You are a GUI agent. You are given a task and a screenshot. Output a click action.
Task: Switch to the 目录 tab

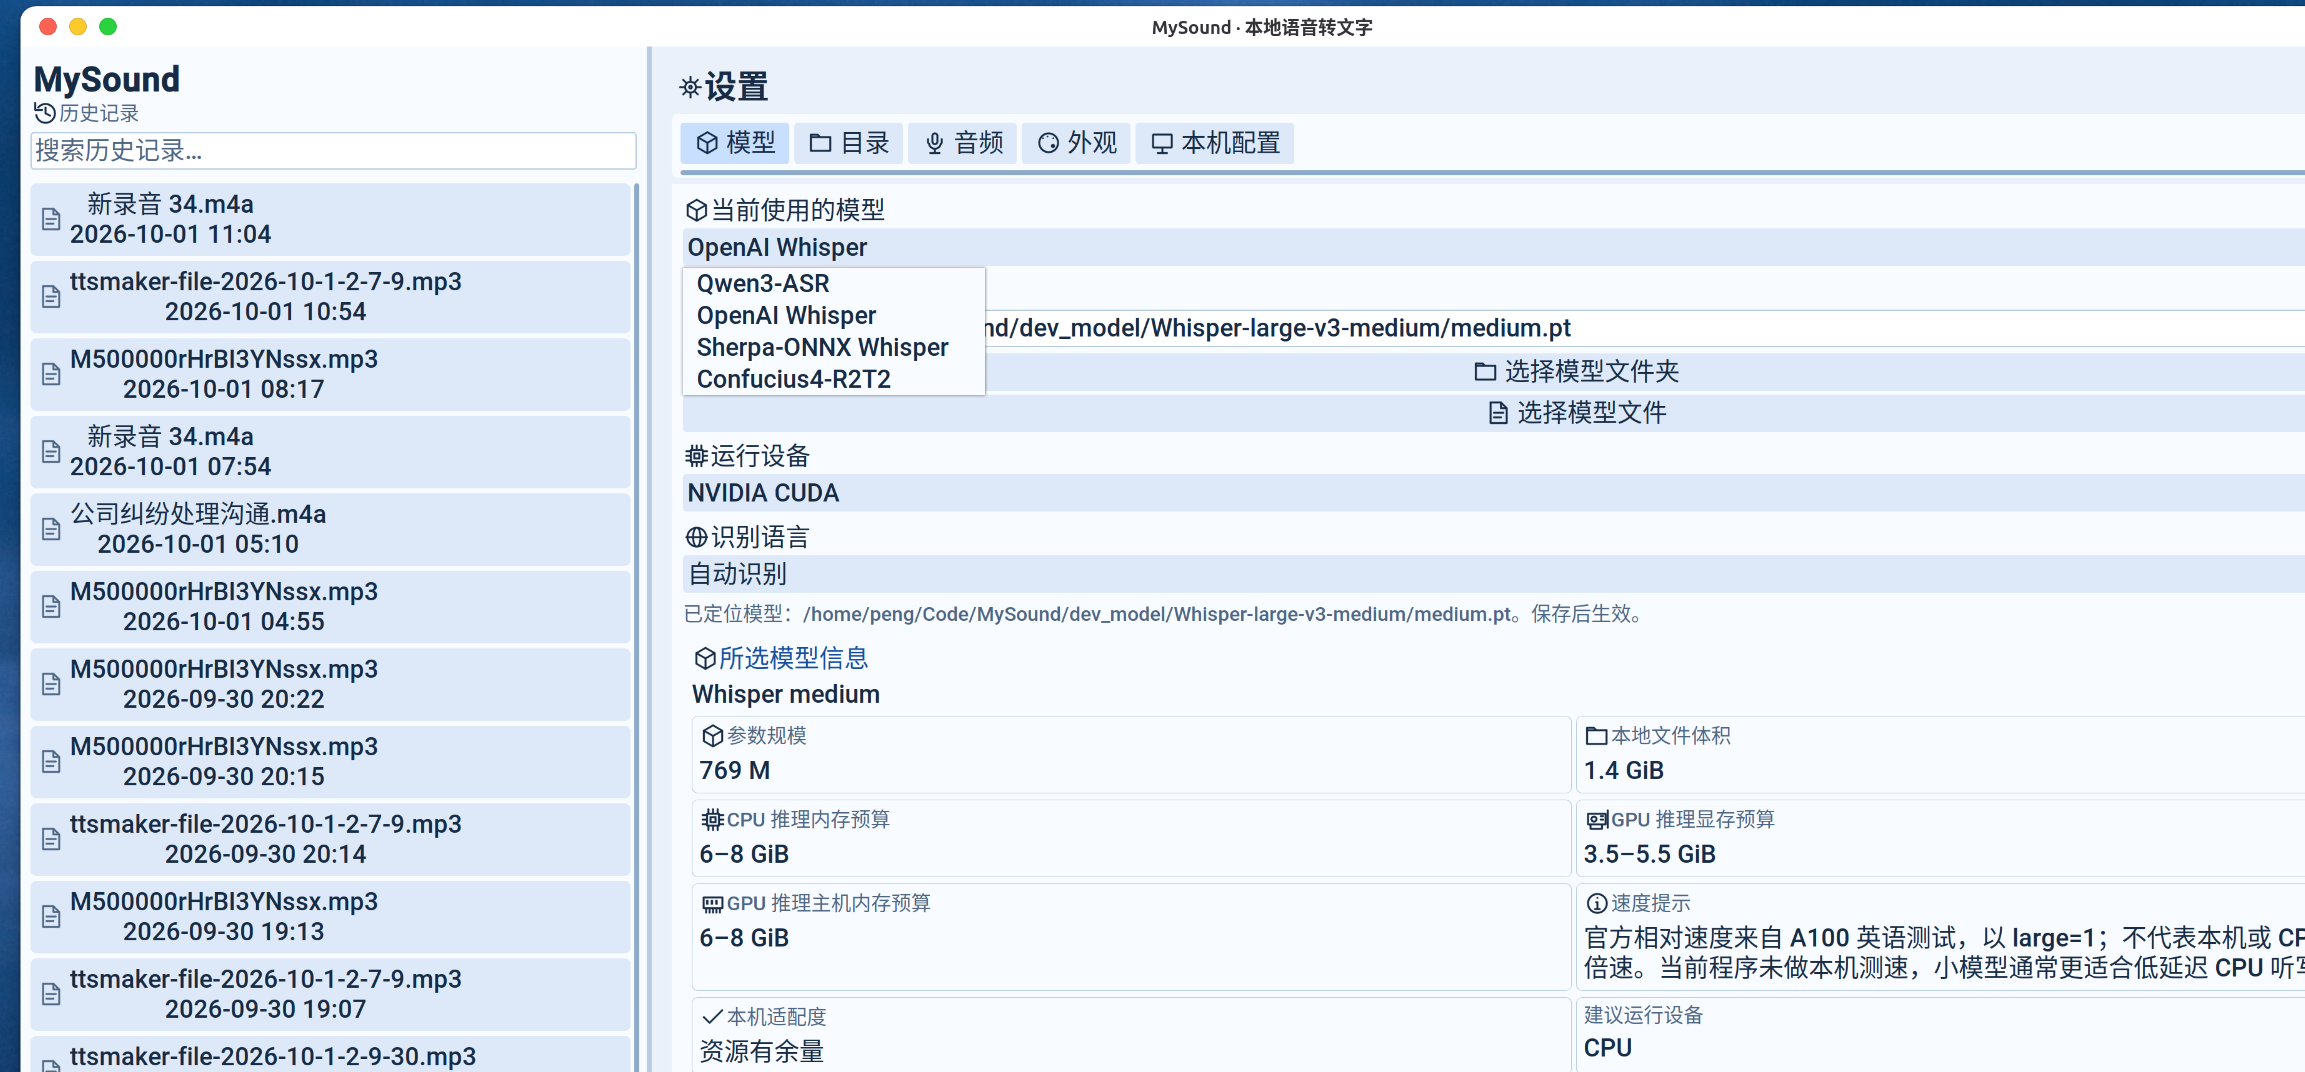point(849,143)
